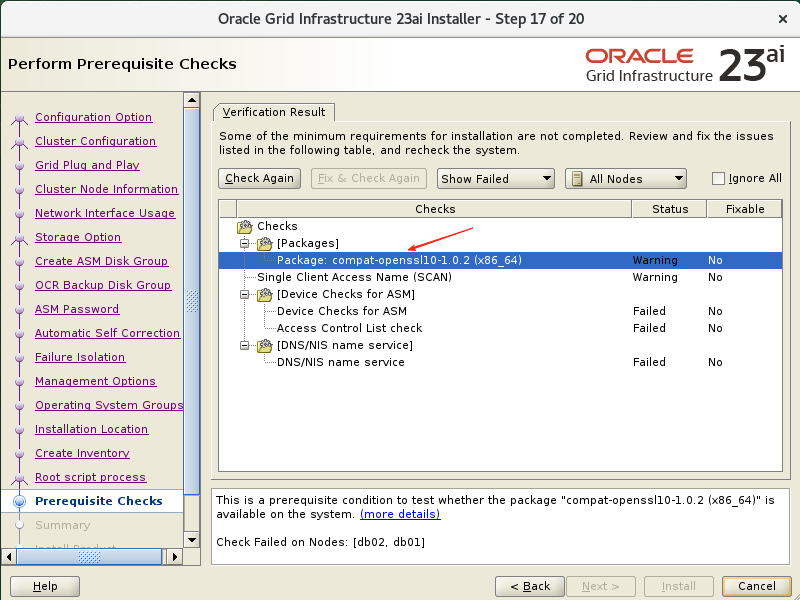Click the Install button
Viewport: 800px width, 600px height.
tap(679, 586)
